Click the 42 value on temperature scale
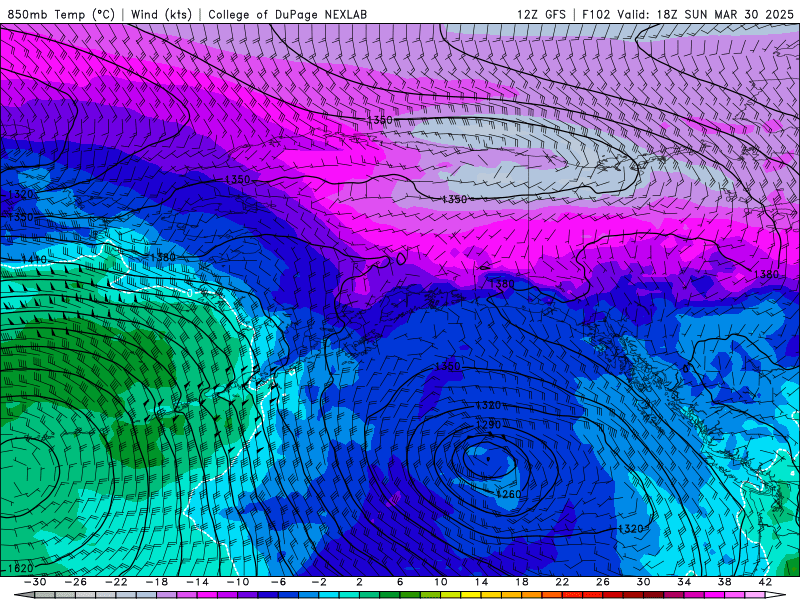 click(x=765, y=582)
